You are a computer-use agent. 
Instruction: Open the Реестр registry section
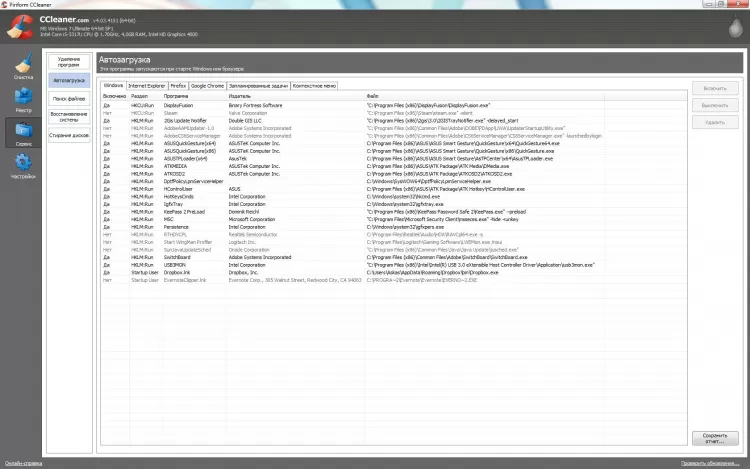point(23,99)
